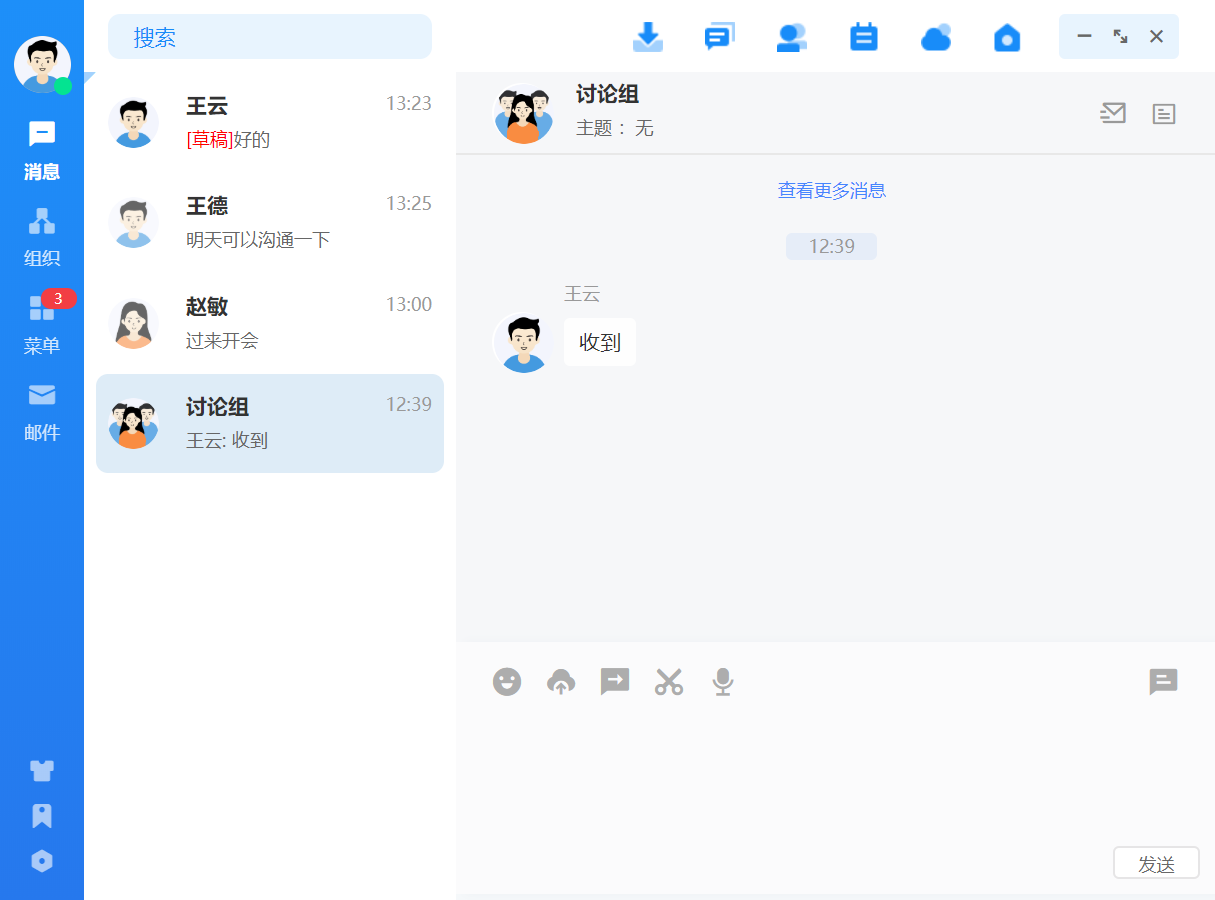This screenshot has width=1215, height=900.
Task: Click the user profile avatar at top-left
Action: point(42,64)
